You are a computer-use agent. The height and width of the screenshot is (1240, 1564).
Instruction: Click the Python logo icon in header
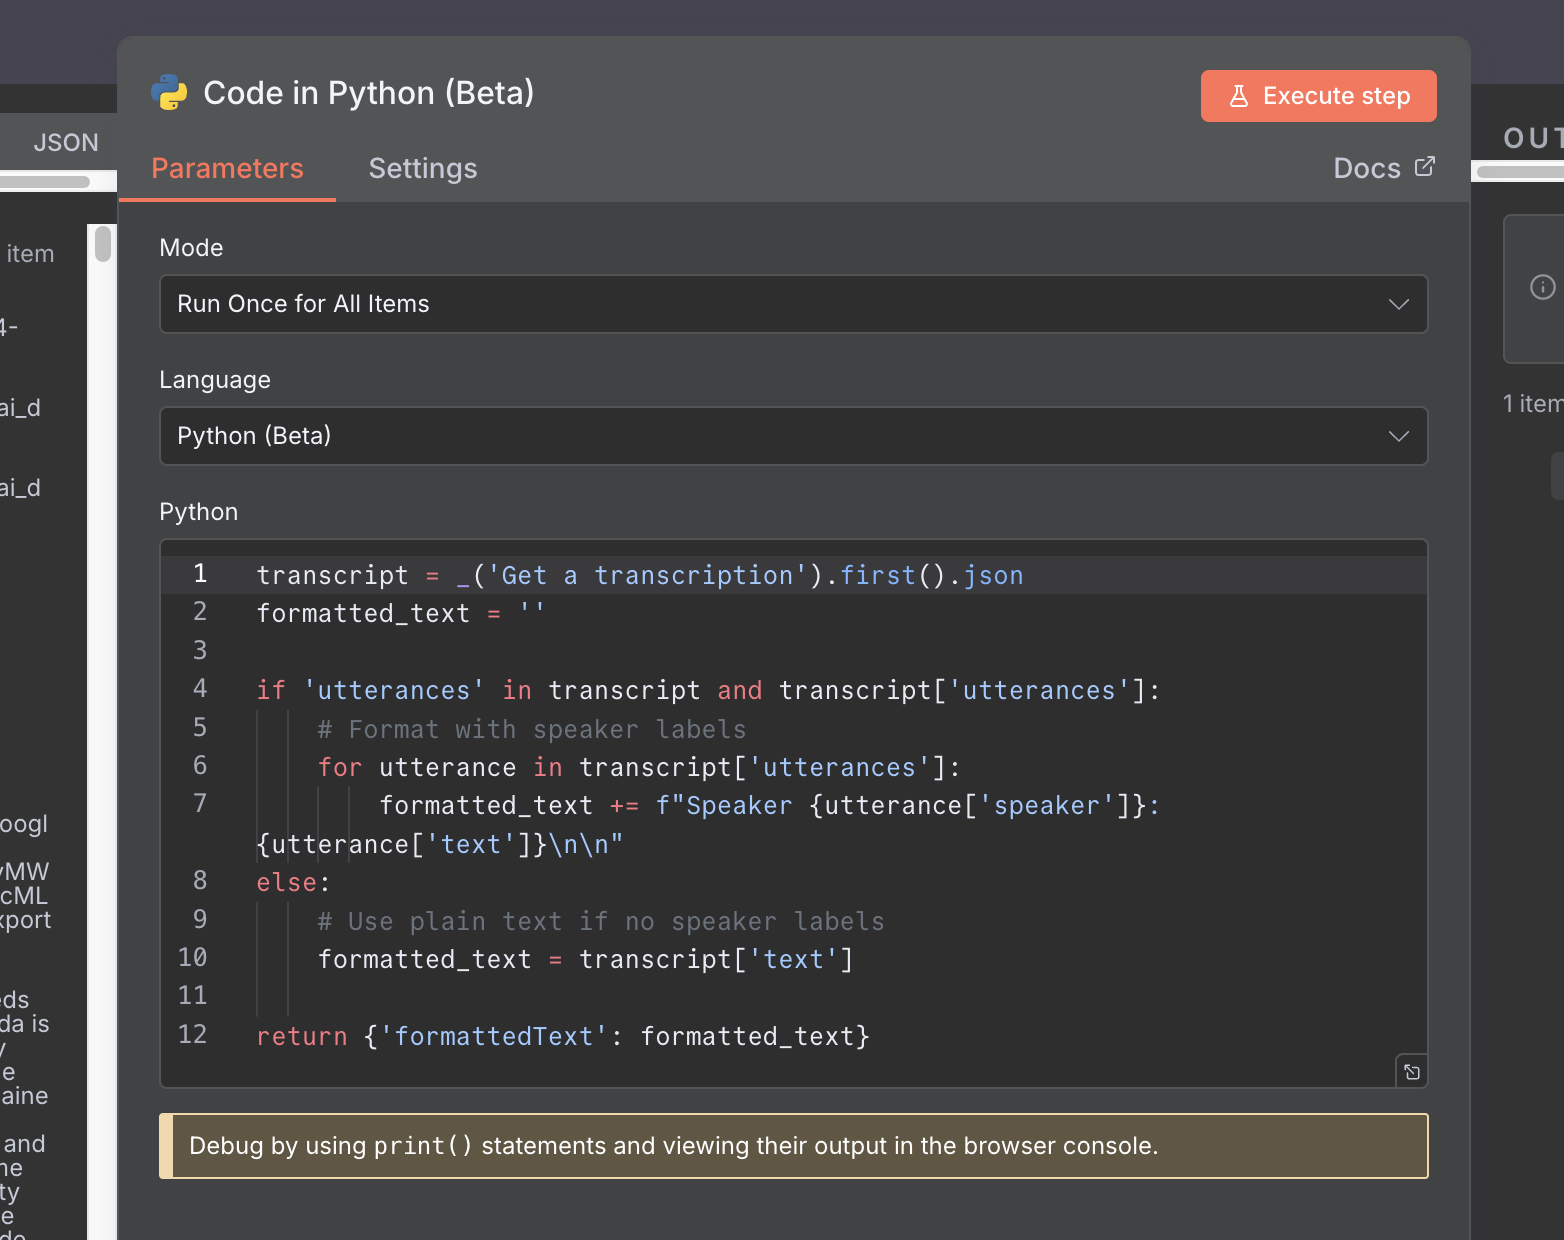(x=169, y=93)
